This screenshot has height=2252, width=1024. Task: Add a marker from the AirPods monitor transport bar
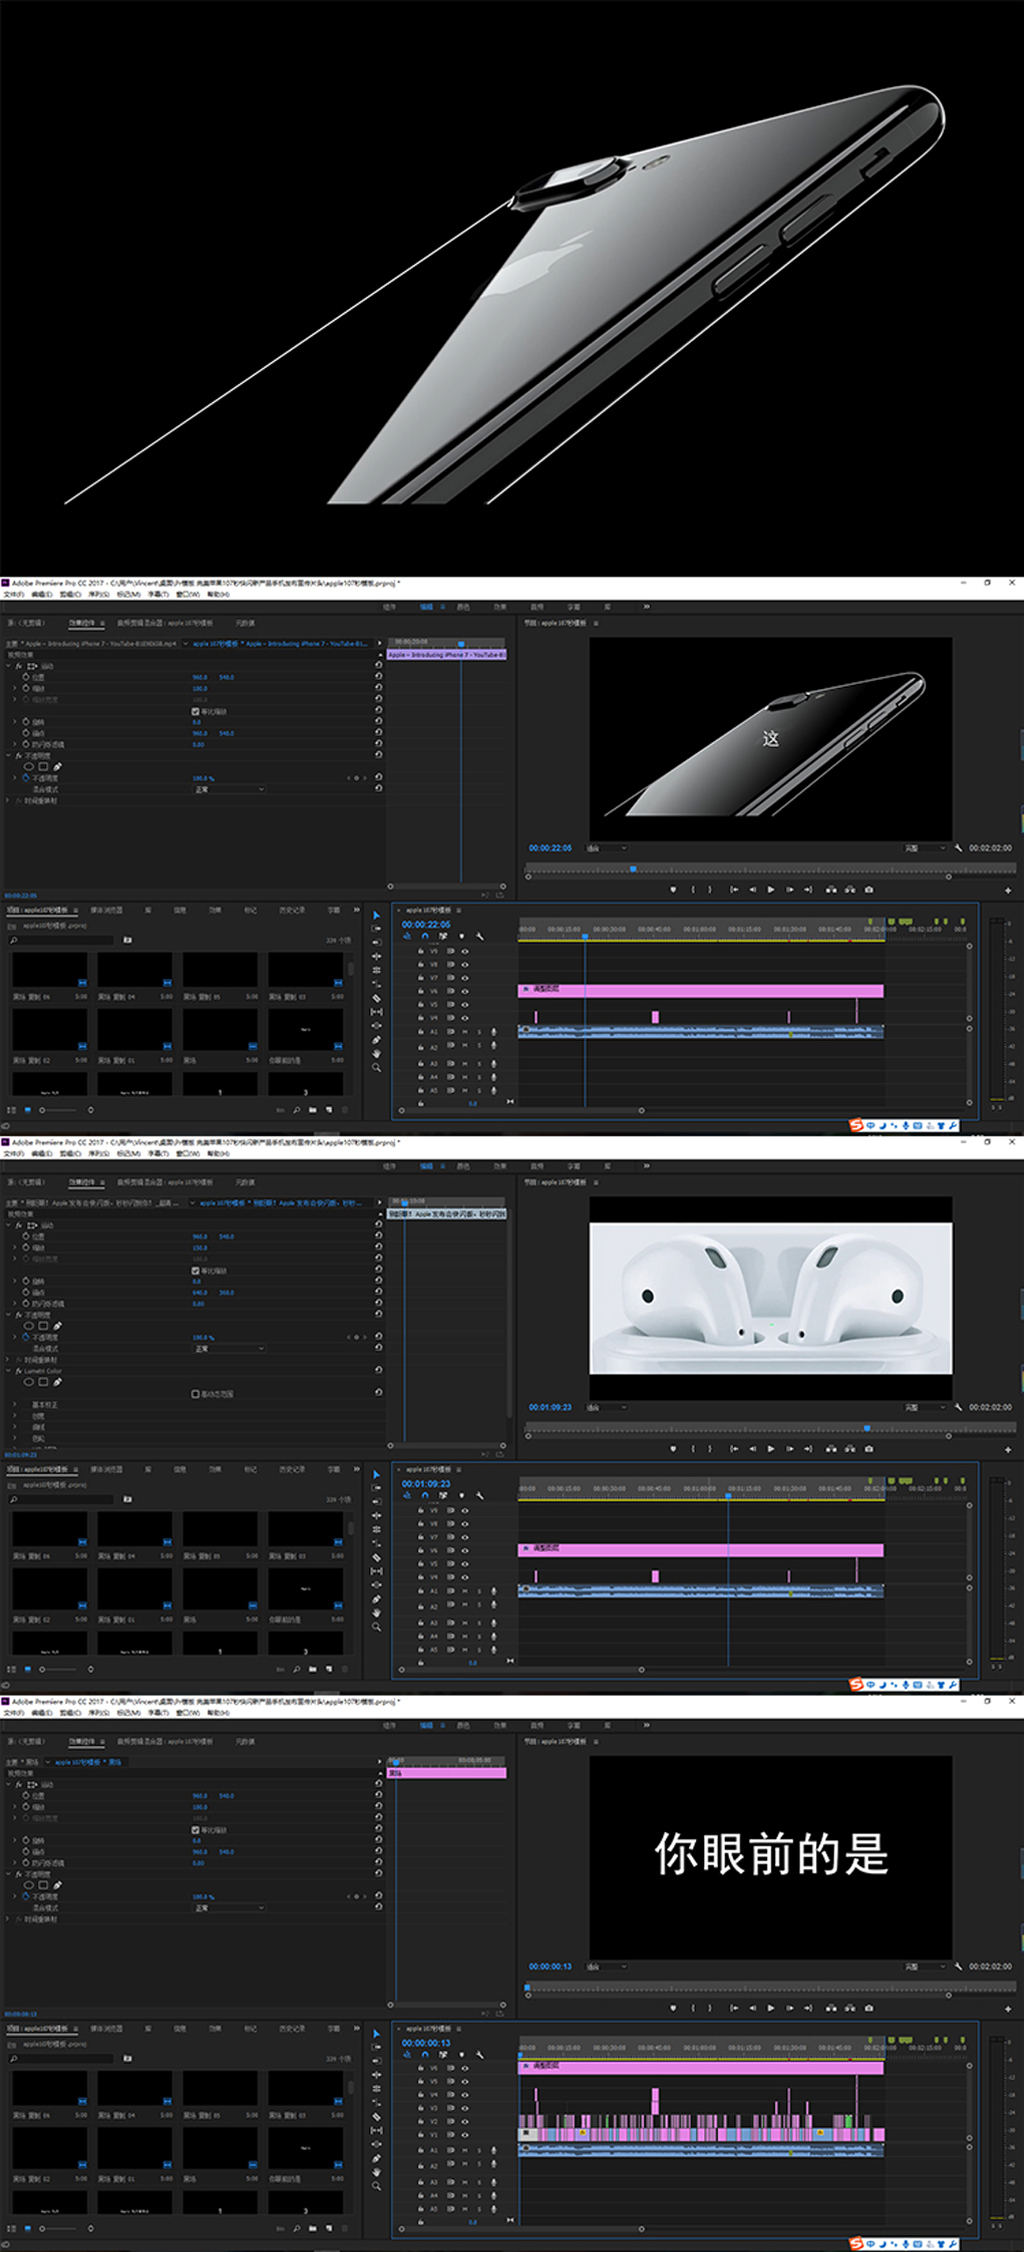673,1448
